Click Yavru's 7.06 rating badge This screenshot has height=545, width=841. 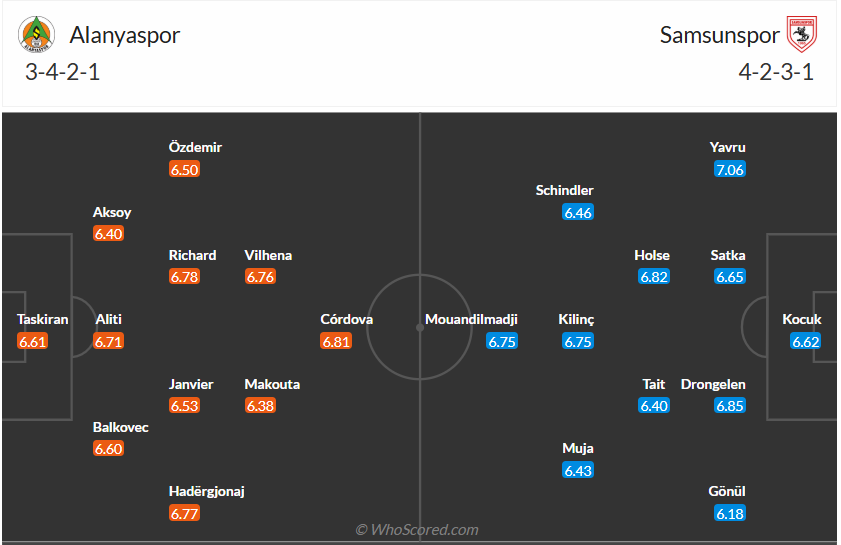(x=730, y=169)
